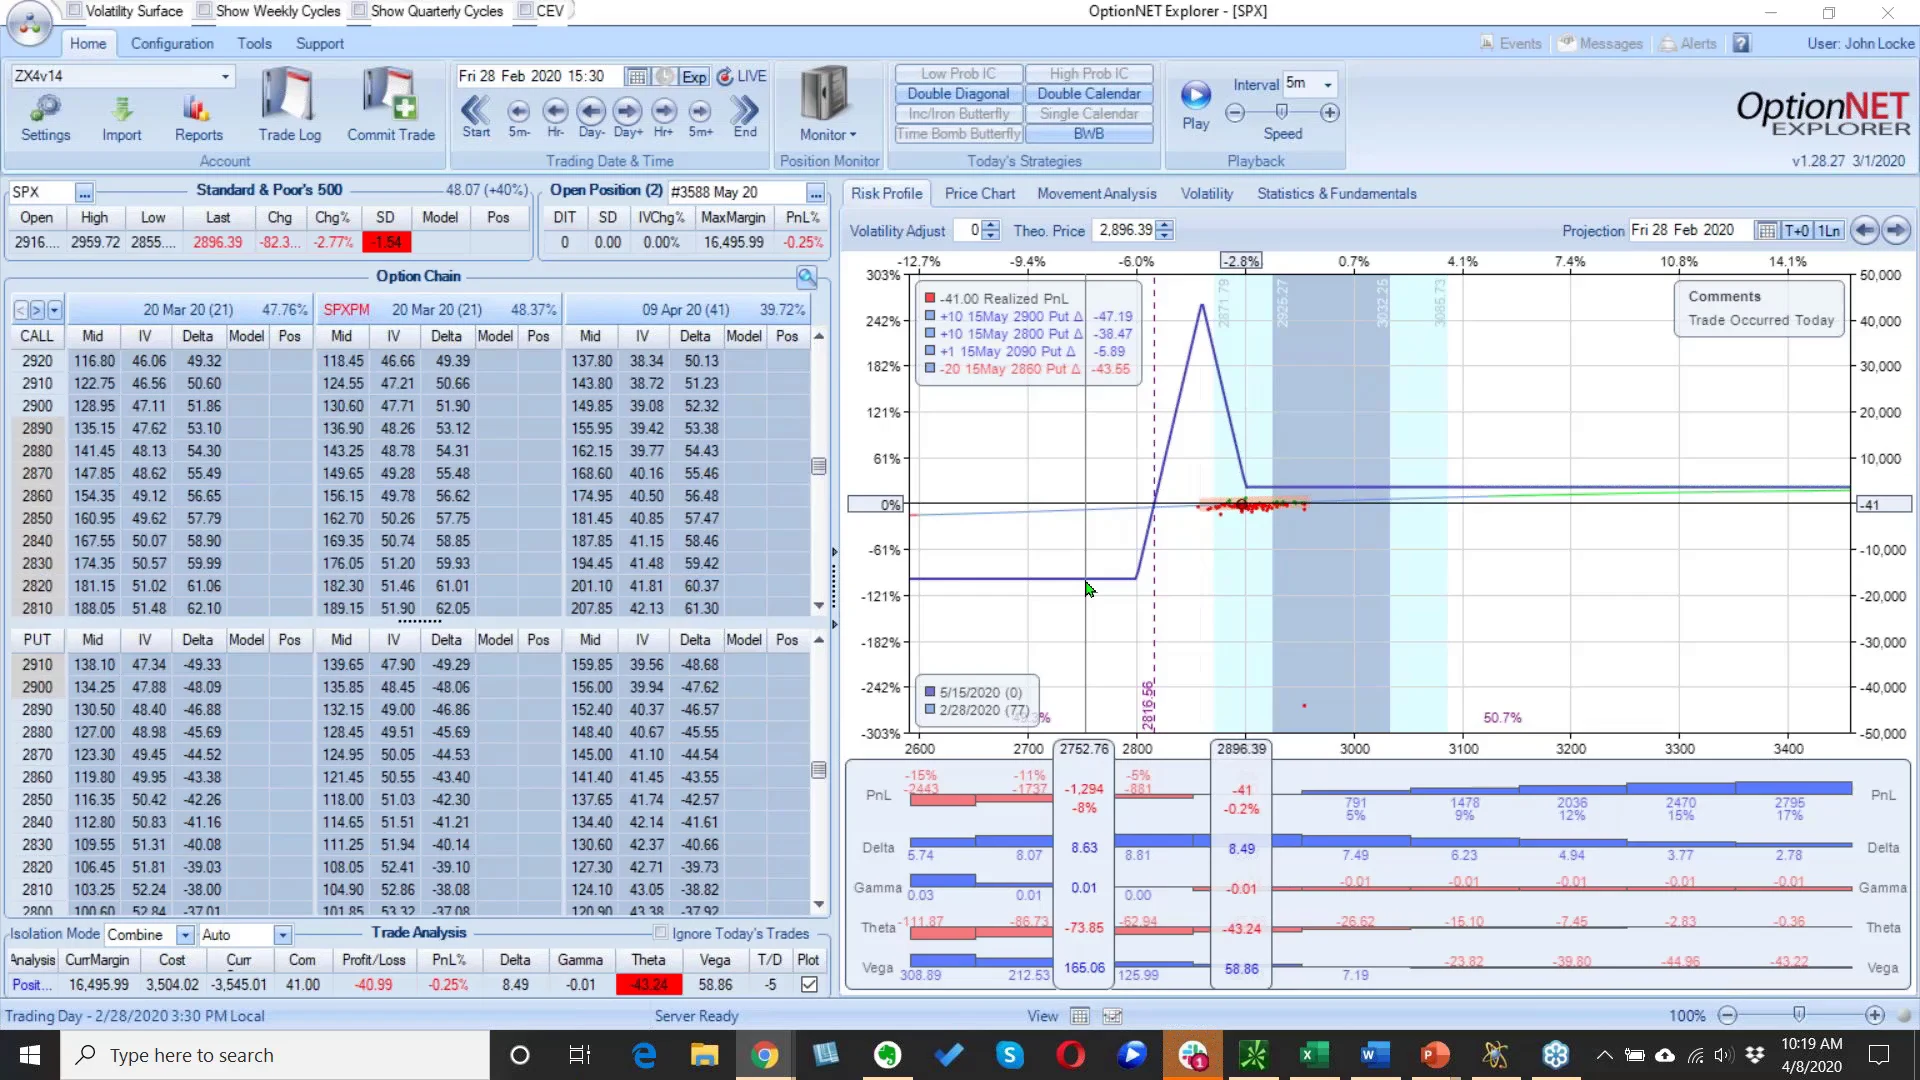The image size is (1920, 1080).
Task: Open the Reports icon
Action: [198, 118]
